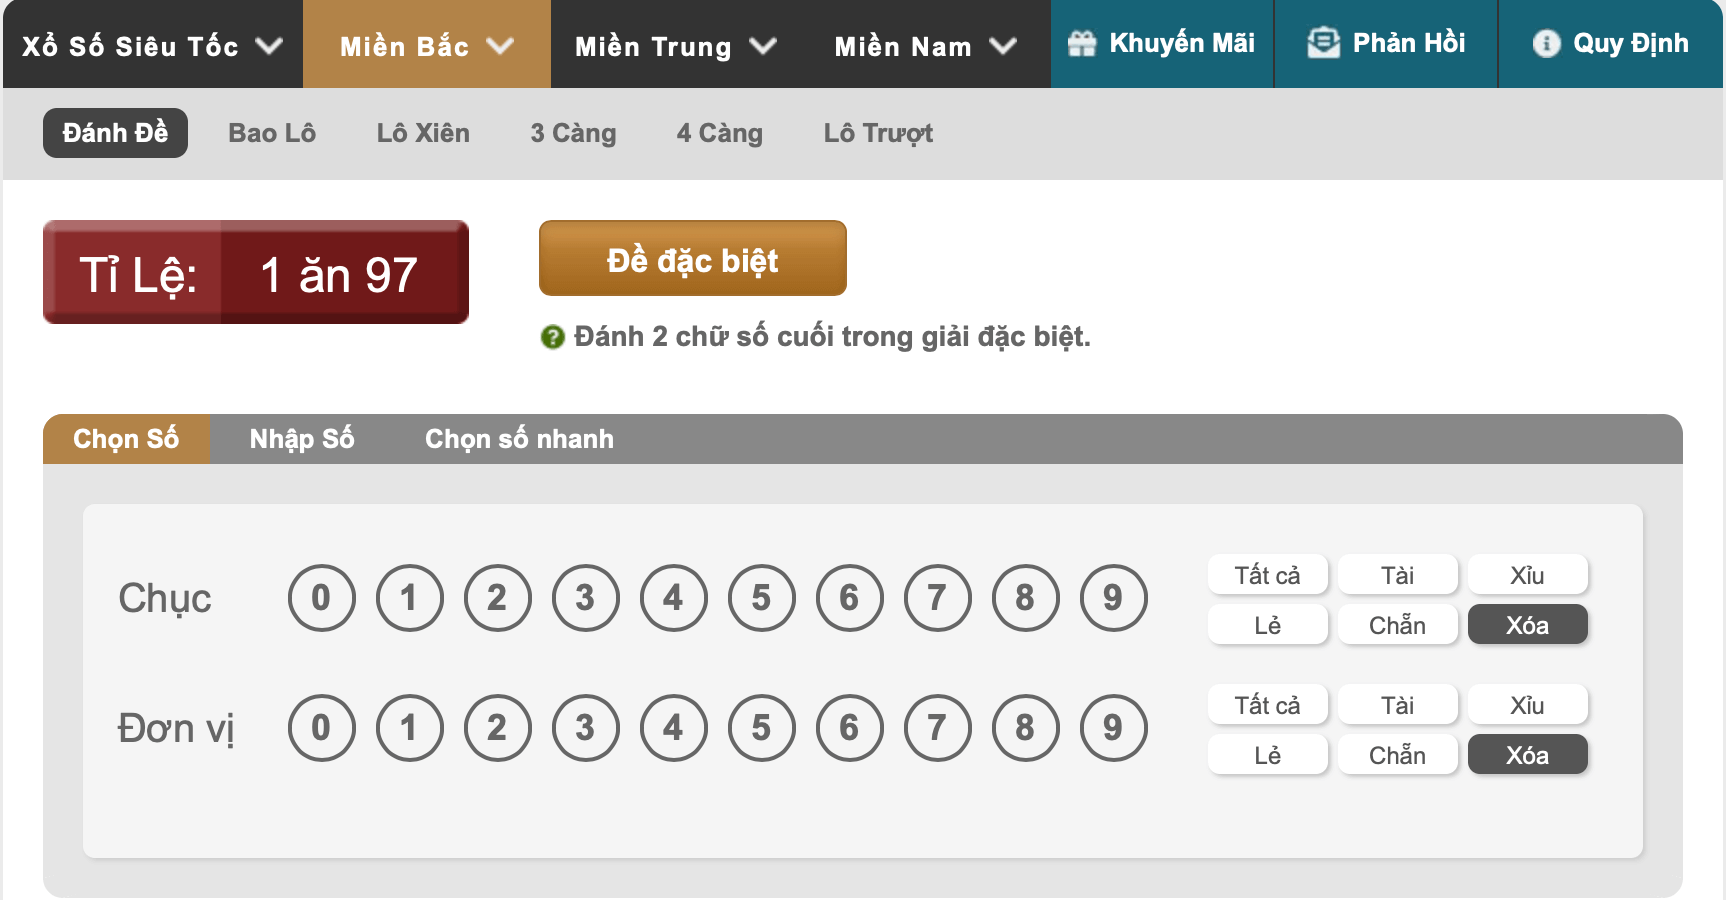
Task: Expand the Miền Bắc dropdown
Action: pyautogui.click(x=426, y=44)
